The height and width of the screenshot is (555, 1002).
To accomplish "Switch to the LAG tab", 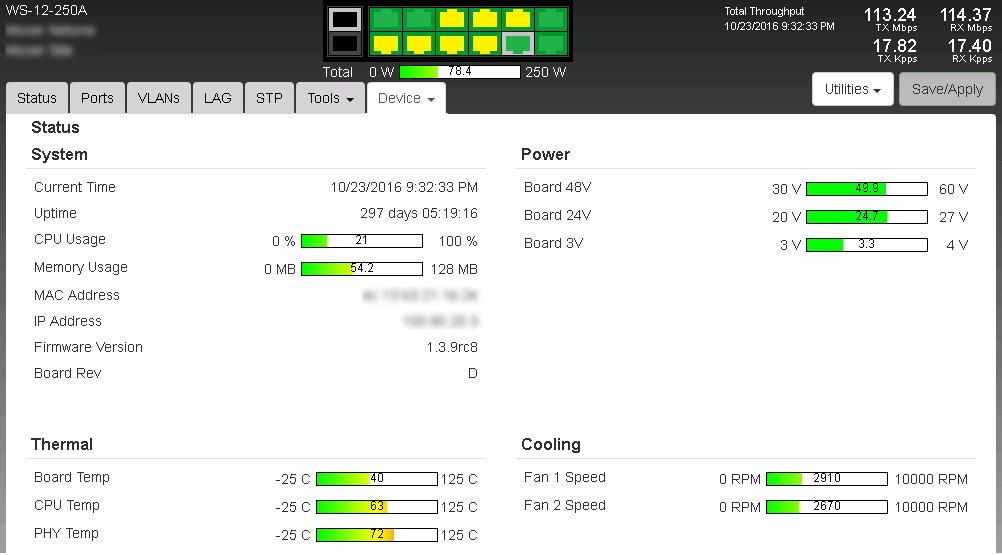I will [x=217, y=98].
